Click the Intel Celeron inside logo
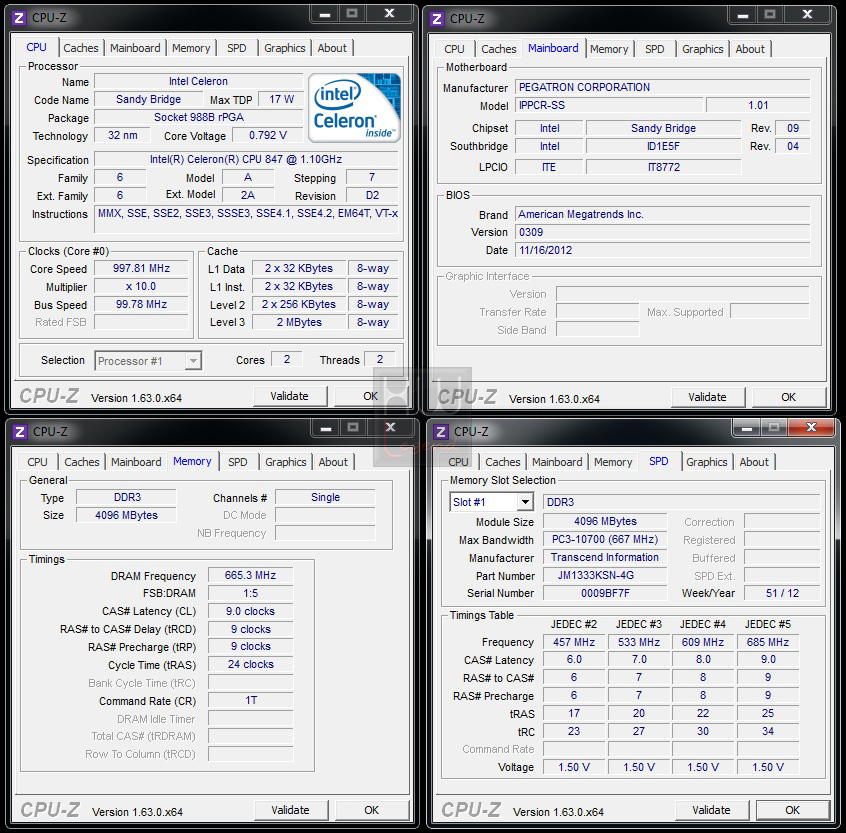The width and height of the screenshot is (846, 833). pos(354,108)
